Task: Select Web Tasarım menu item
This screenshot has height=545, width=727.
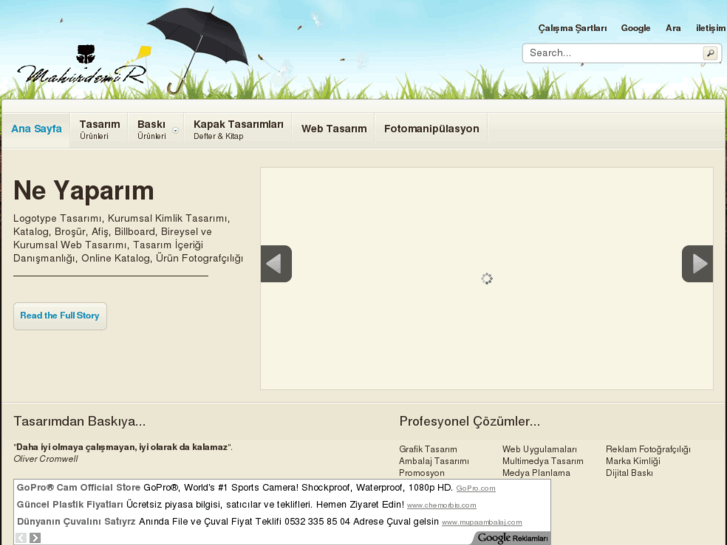Action: (334, 129)
